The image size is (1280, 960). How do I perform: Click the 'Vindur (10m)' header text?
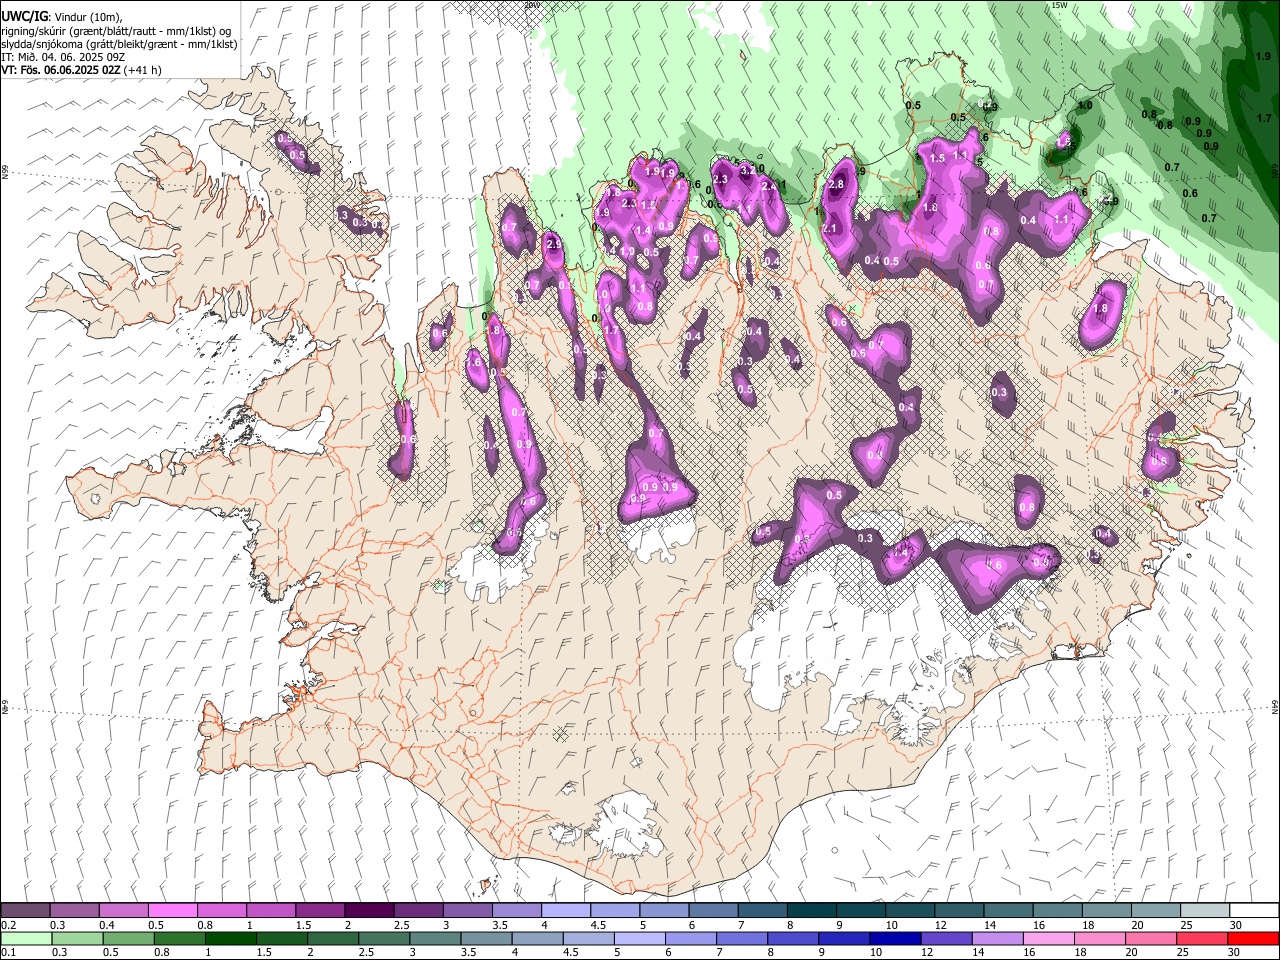pos(87,17)
